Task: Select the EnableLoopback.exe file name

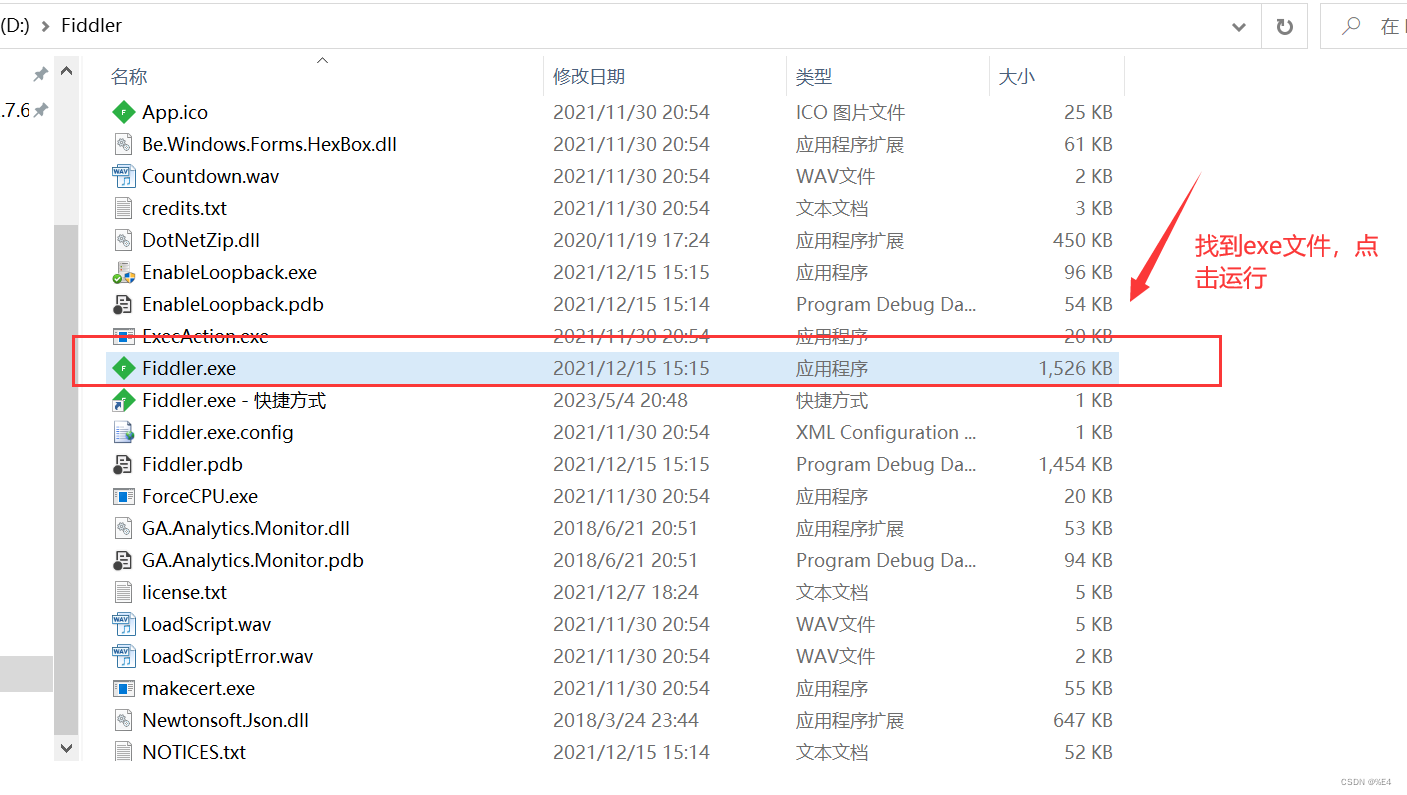Action: (229, 272)
